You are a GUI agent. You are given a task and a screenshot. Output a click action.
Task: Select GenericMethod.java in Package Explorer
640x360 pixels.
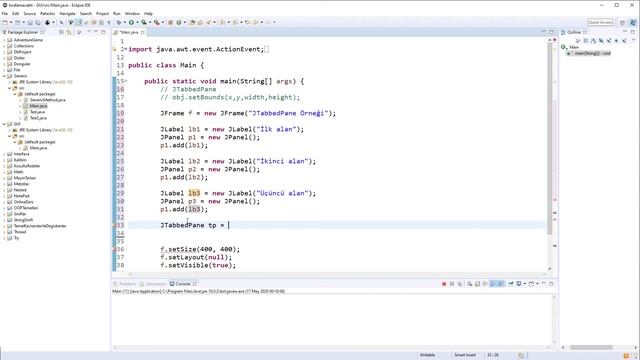pyautogui.click(x=47, y=100)
